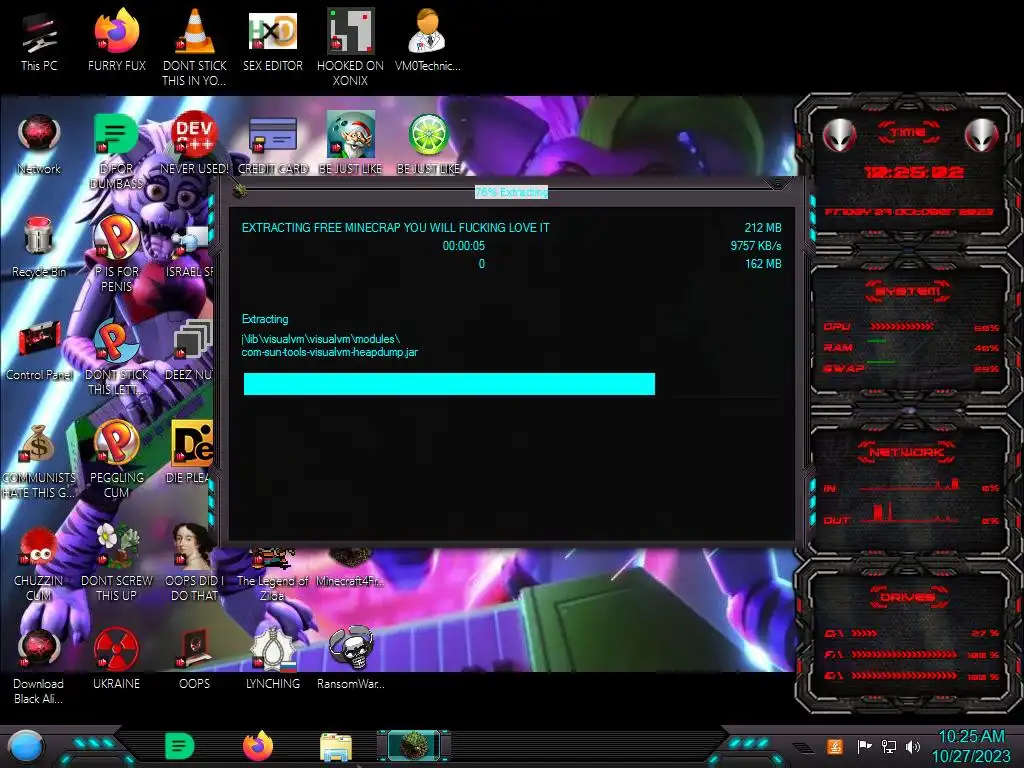Launch The Legend of Zilda shortcut
This screenshot has width=1024, height=768.
click(x=272, y=575)
